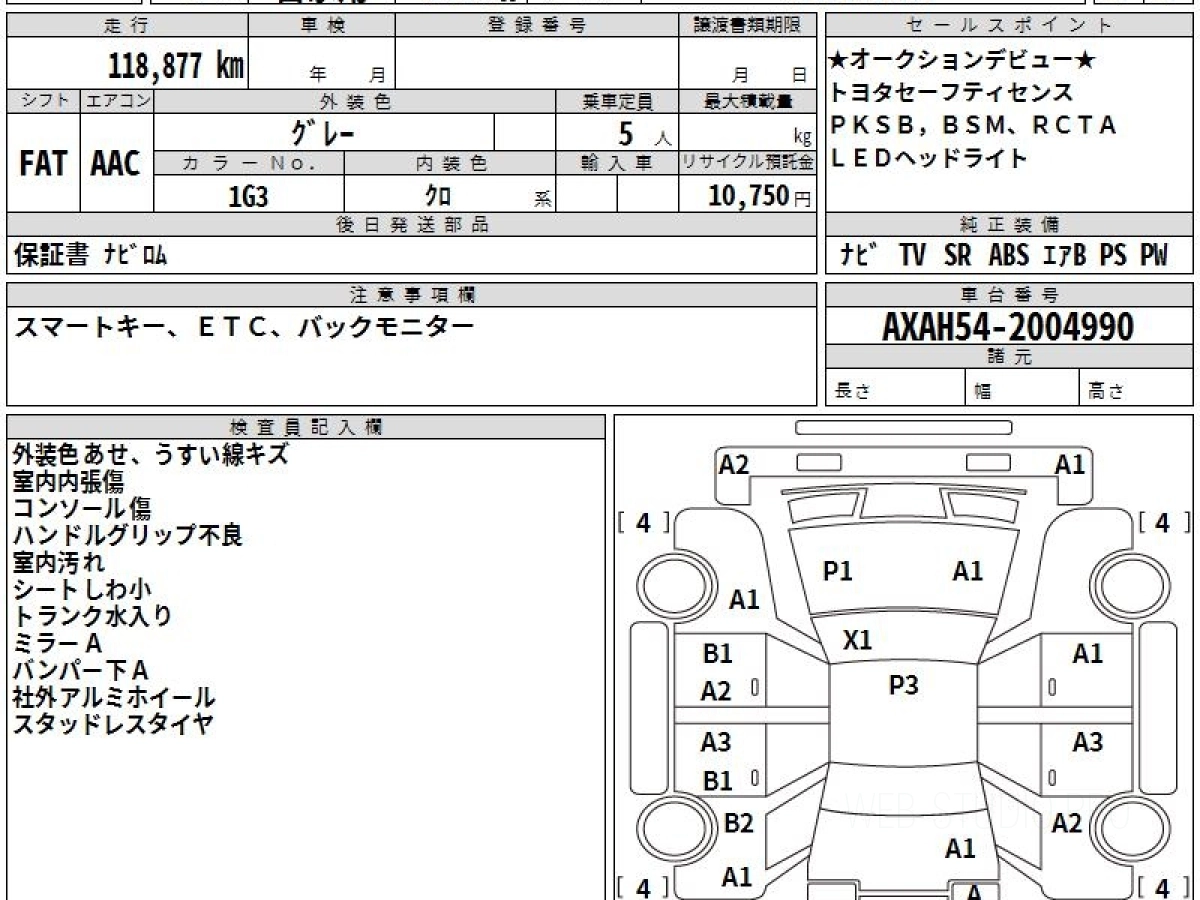Click the 輸入車 label
The height and width of the screenshot is (900, 1200).
point(617,163)
